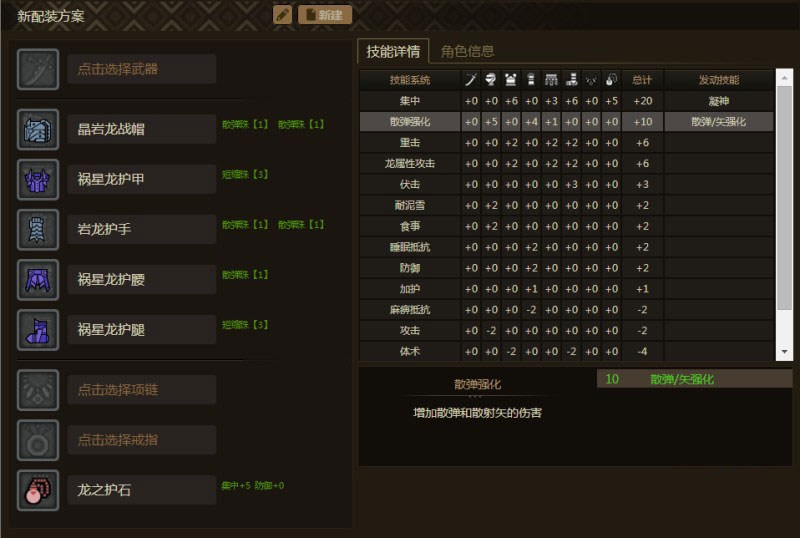800x538 pixels.
Task: Select the 技能详情 tab
Action: [393, 51]
